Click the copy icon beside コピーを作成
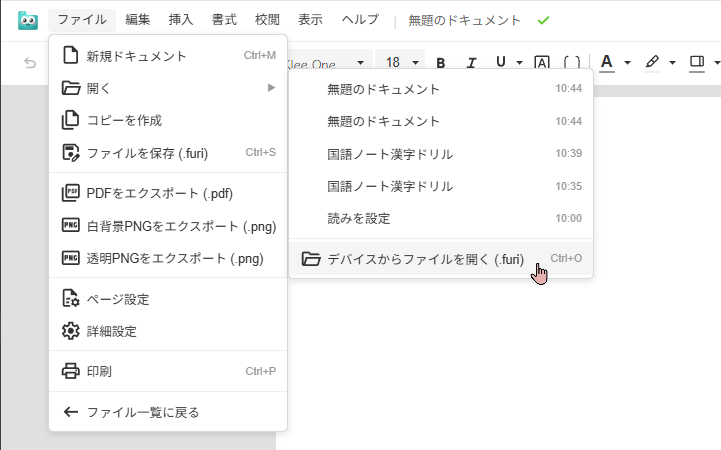The height and width of the screenshot is (450, 721). pos(70,120)
